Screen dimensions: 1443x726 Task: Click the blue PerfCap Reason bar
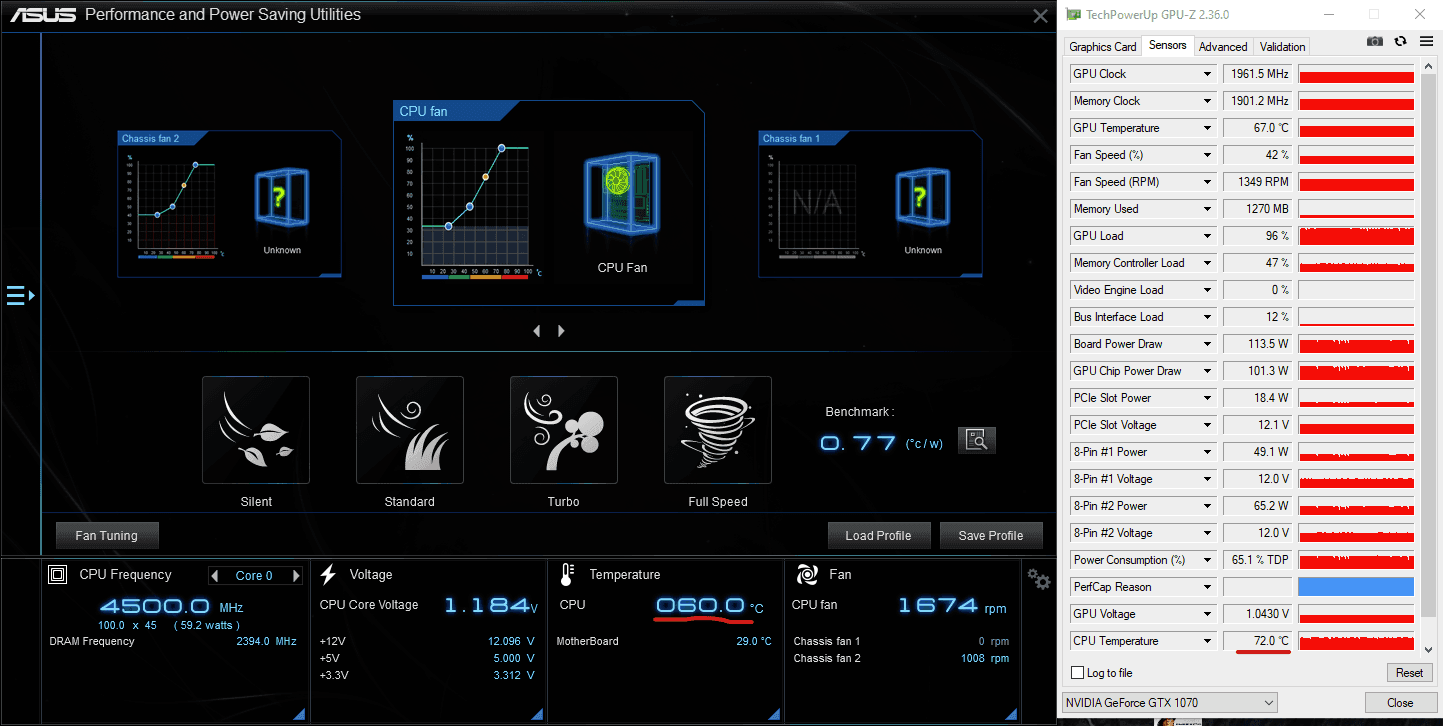tap(1356, 587)
